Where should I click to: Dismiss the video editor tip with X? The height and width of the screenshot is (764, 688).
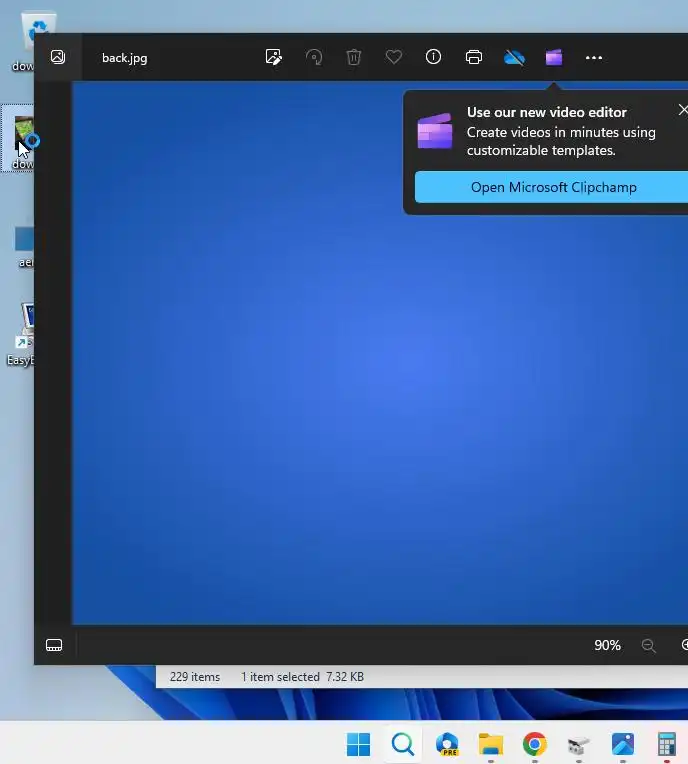coord(683,110)
